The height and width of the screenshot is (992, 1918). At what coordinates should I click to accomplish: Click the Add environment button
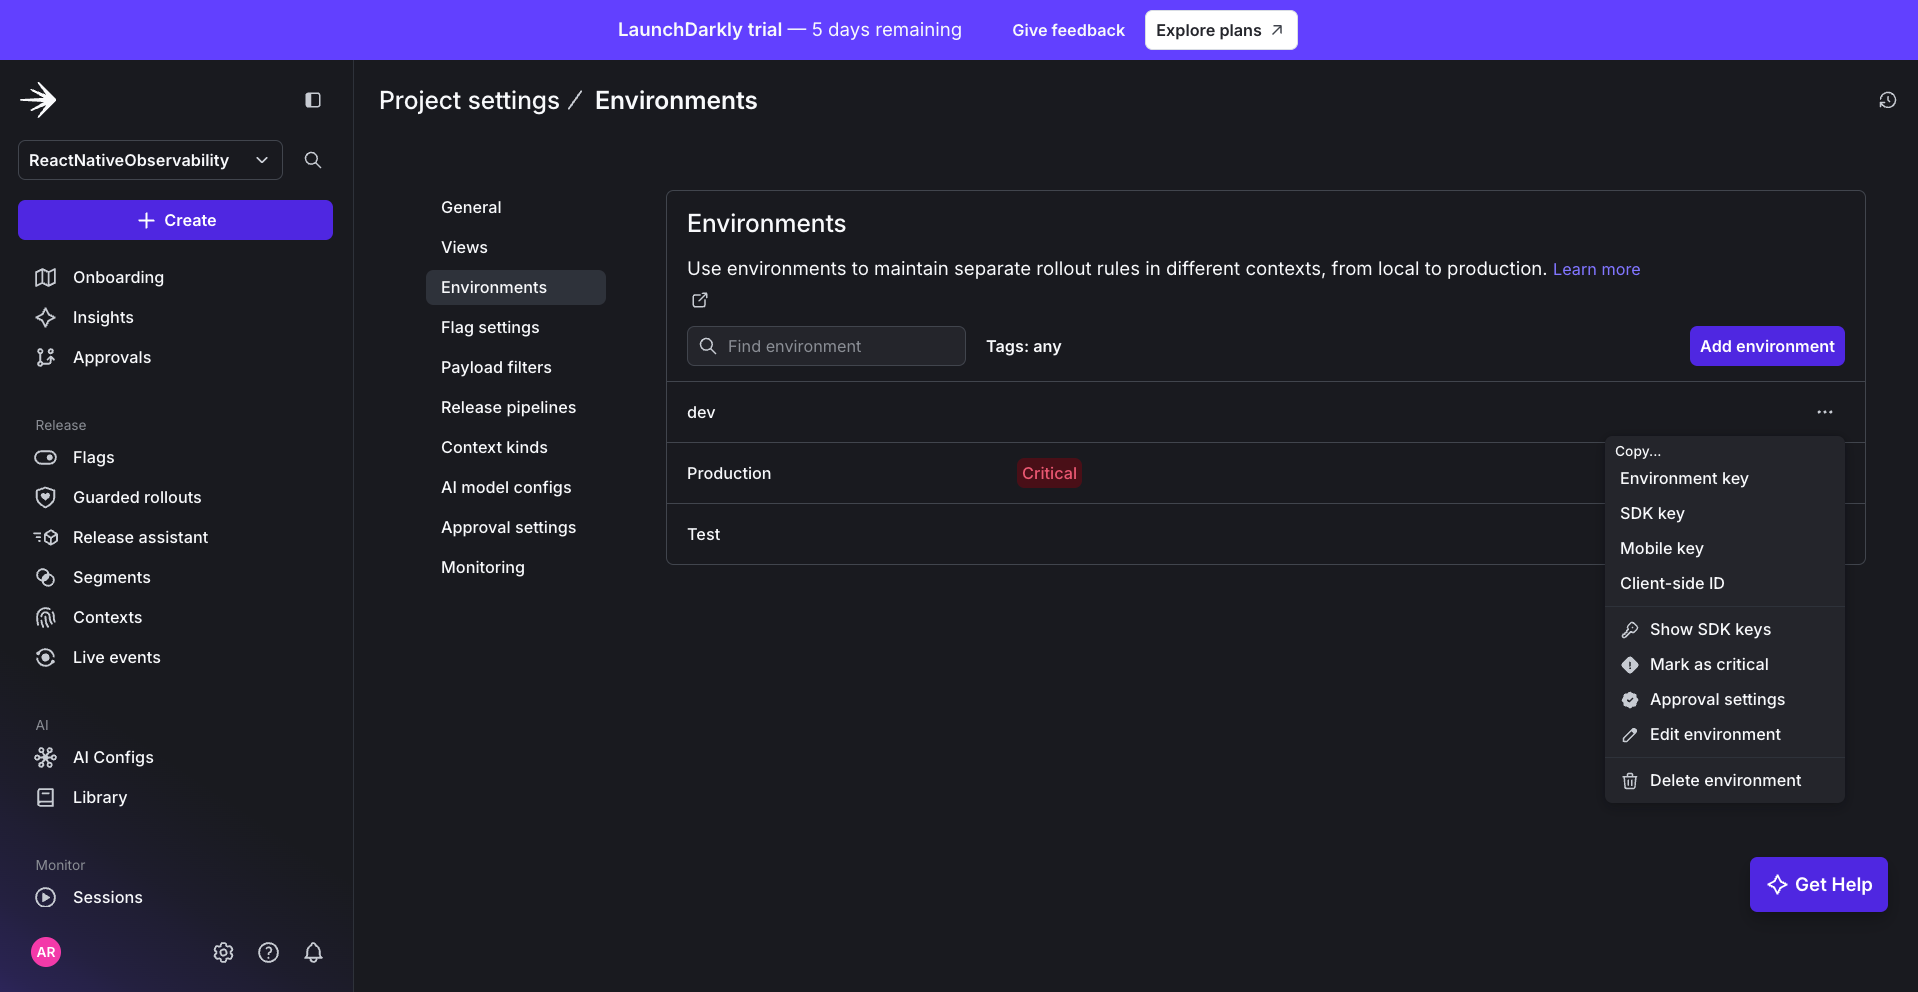(x=1766, y=346)
